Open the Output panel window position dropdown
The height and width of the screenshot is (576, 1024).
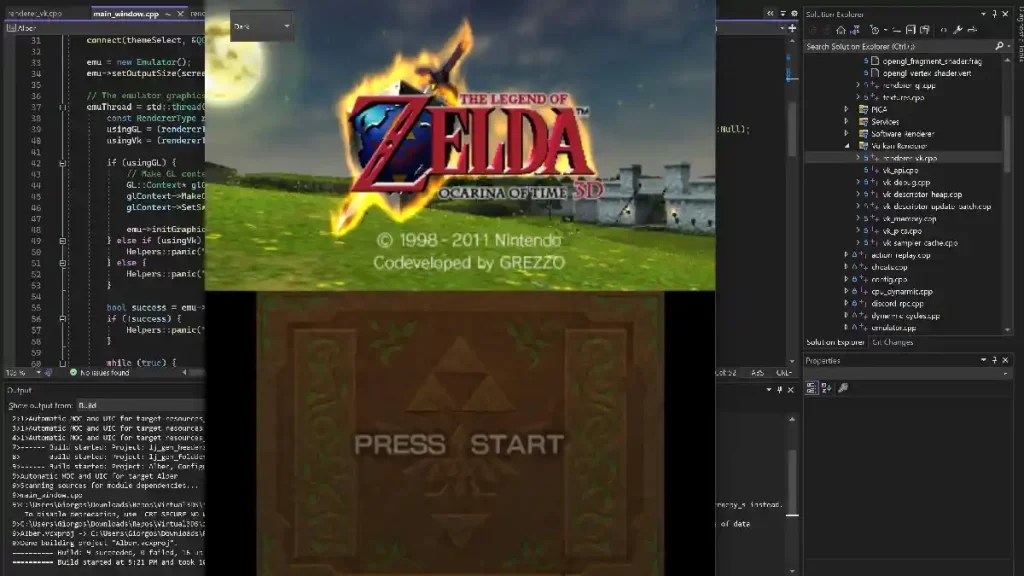[x=768, y=390]
